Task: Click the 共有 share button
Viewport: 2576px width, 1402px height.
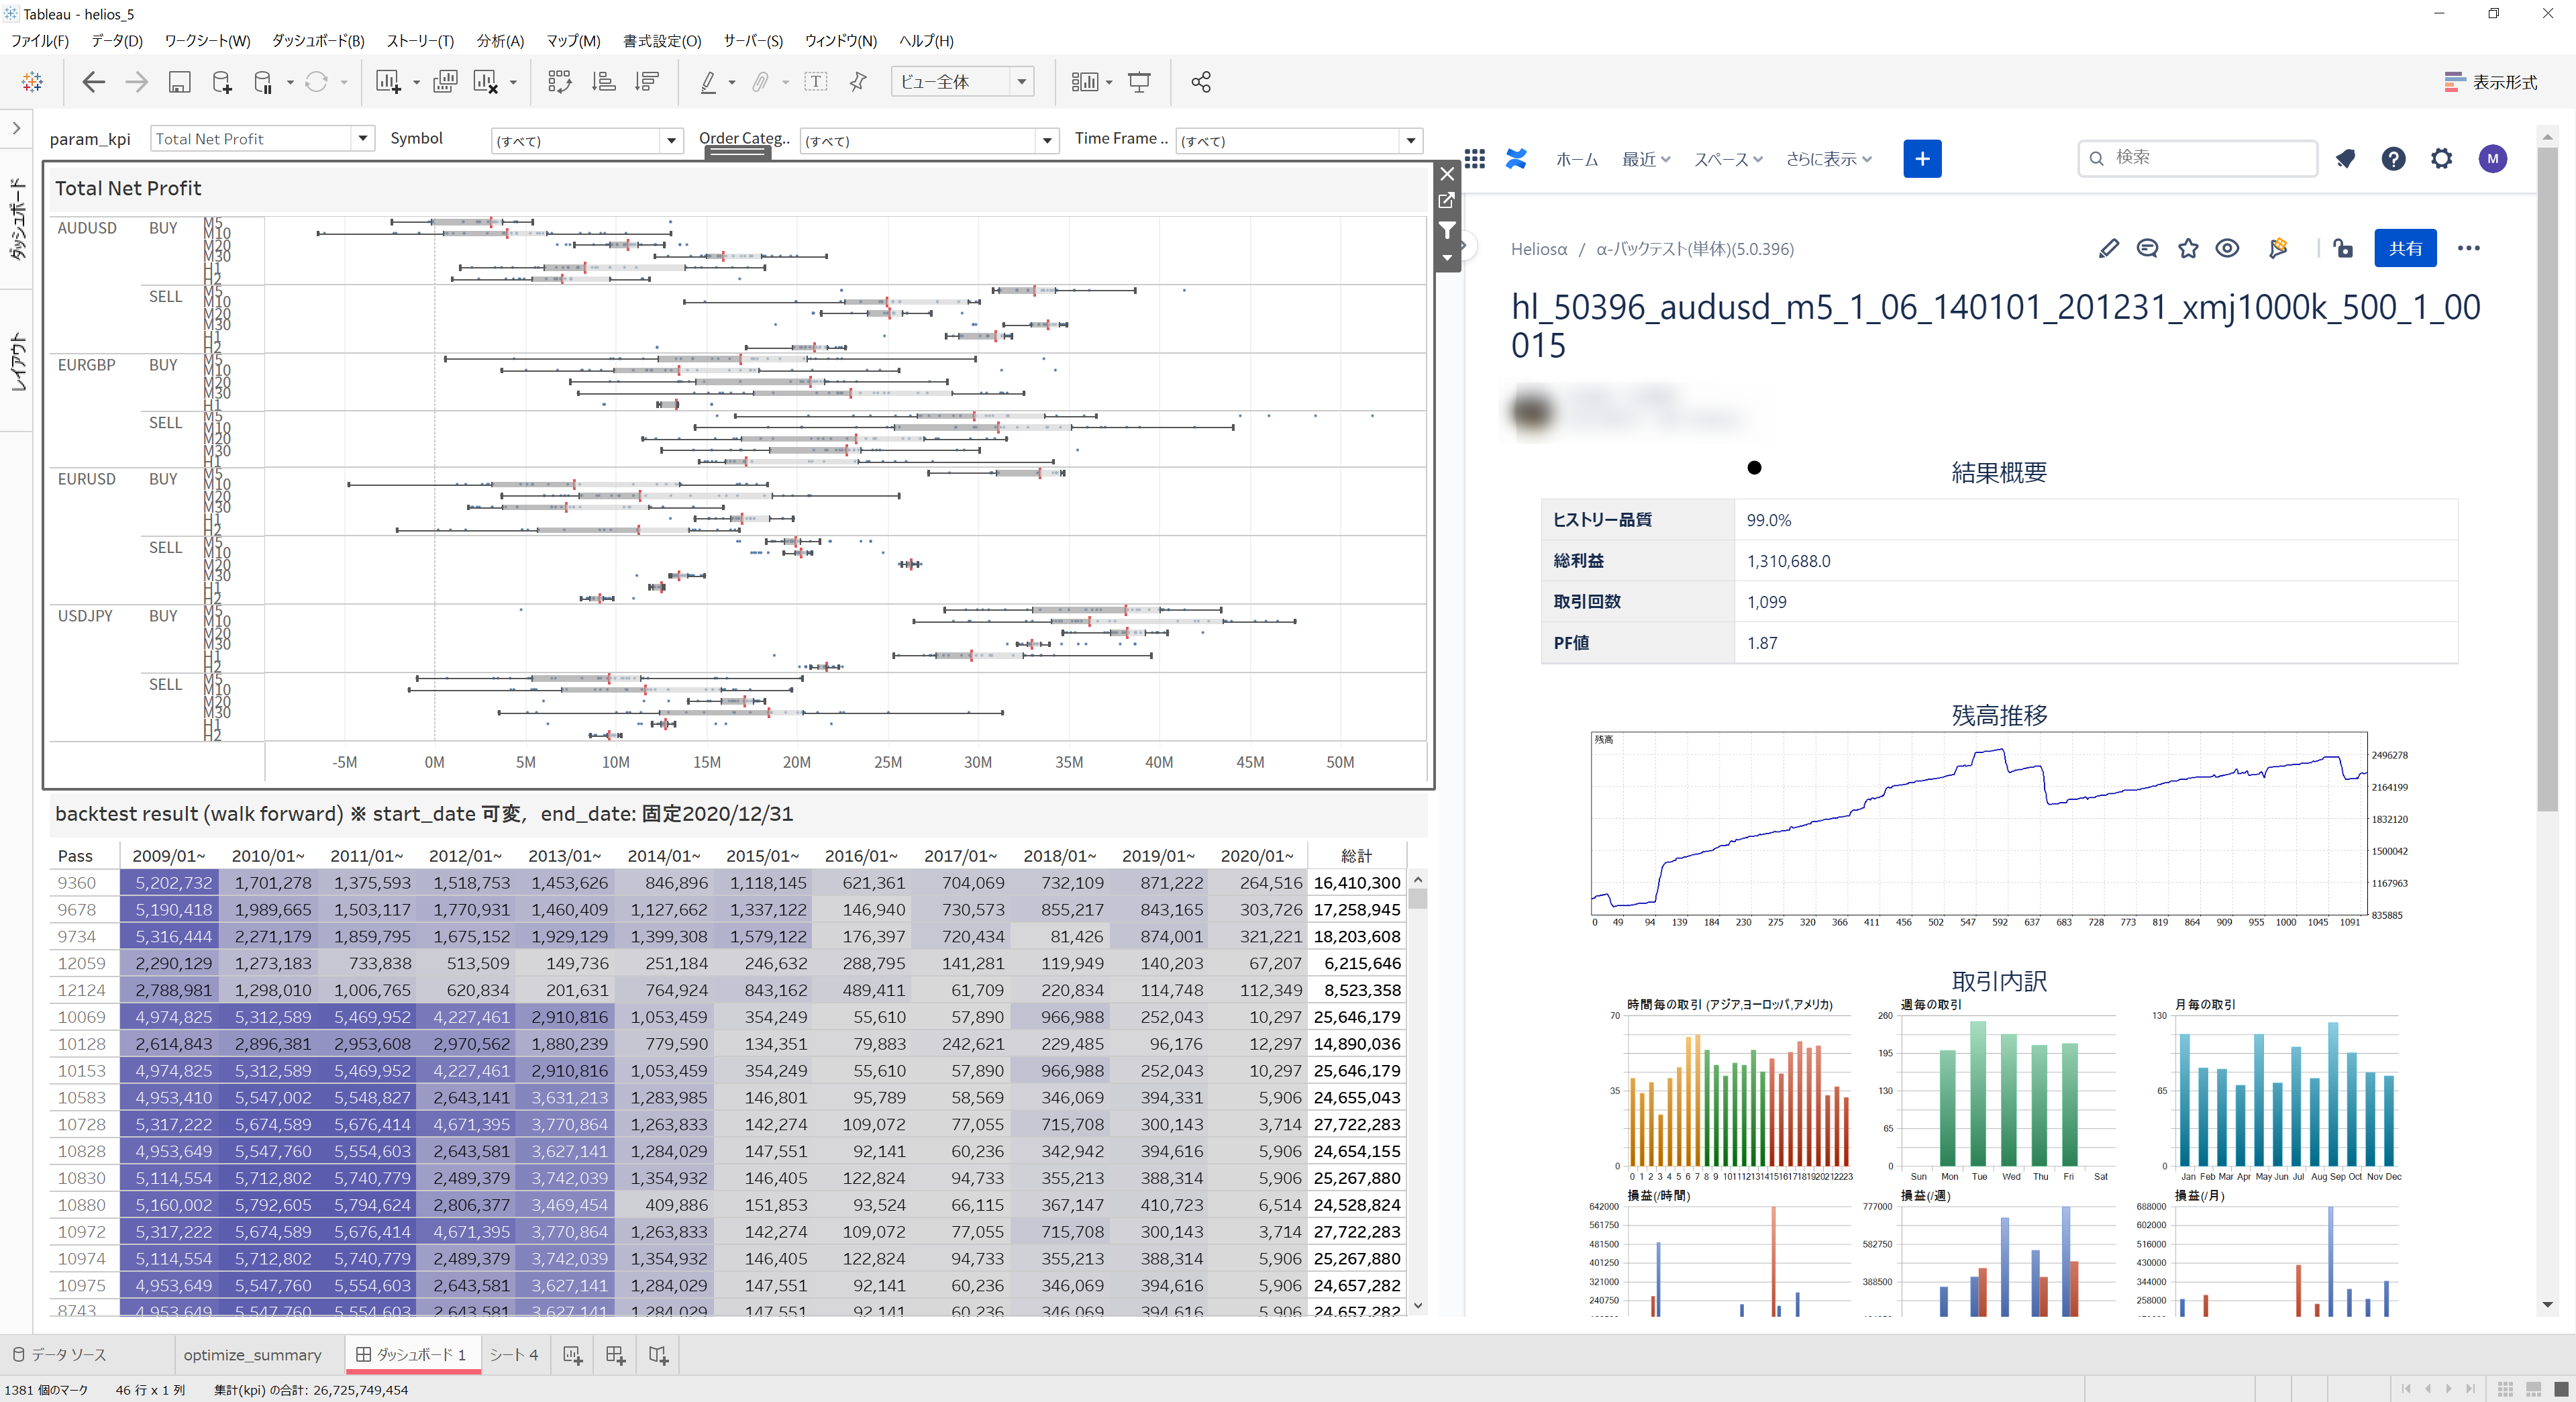Action: [x=2404, y=249]
